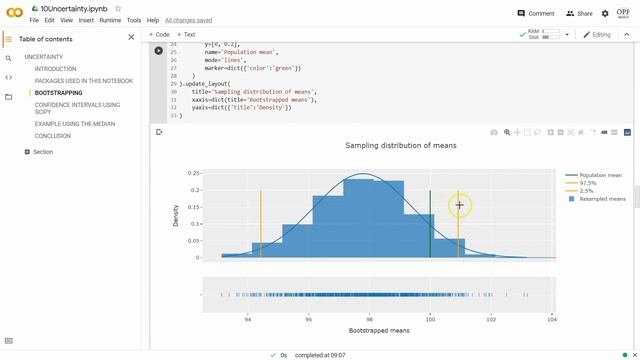
Task: Open the Runtime menu
Action: (110, 20)
